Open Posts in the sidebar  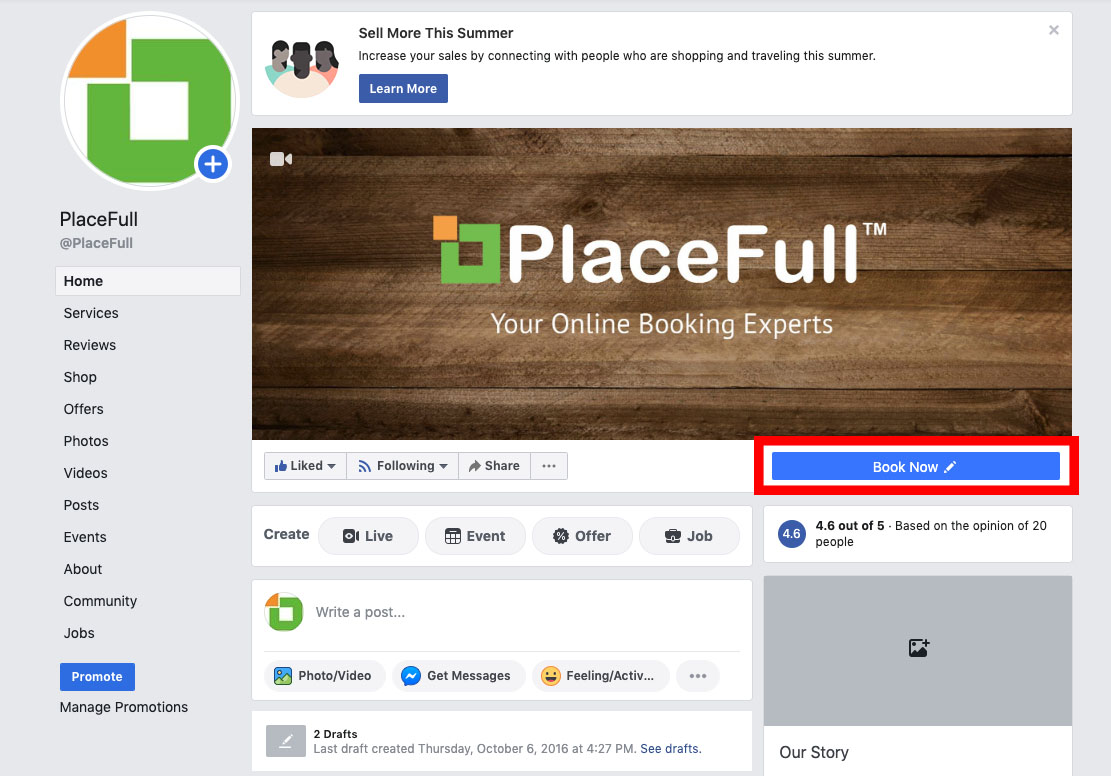pyautogui.click(x=81, y=505)
